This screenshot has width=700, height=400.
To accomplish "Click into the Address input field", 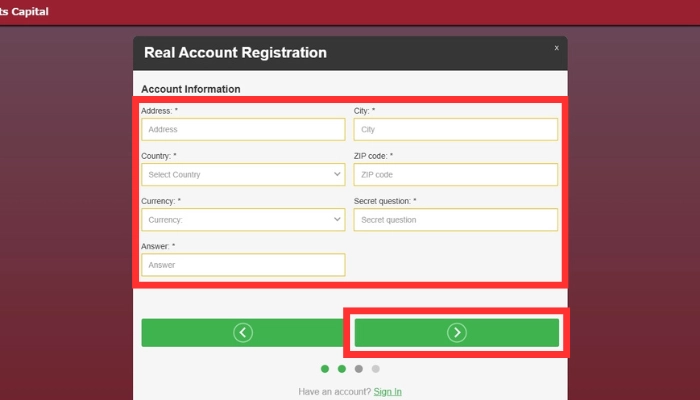I will tap(243, 130).
